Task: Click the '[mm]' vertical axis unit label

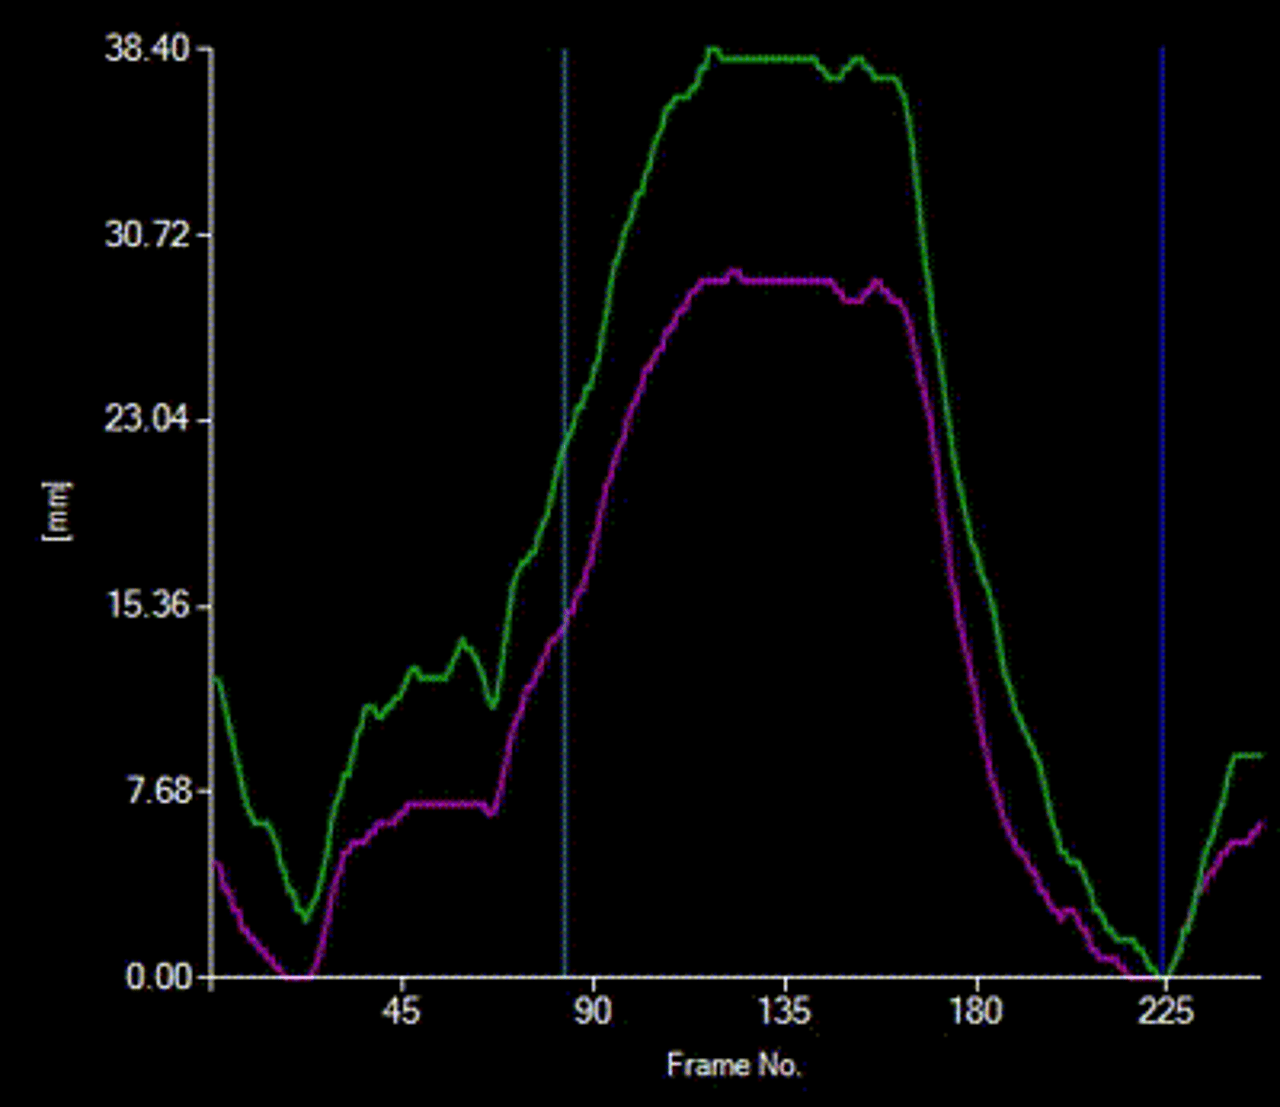Action: point(58,510)
